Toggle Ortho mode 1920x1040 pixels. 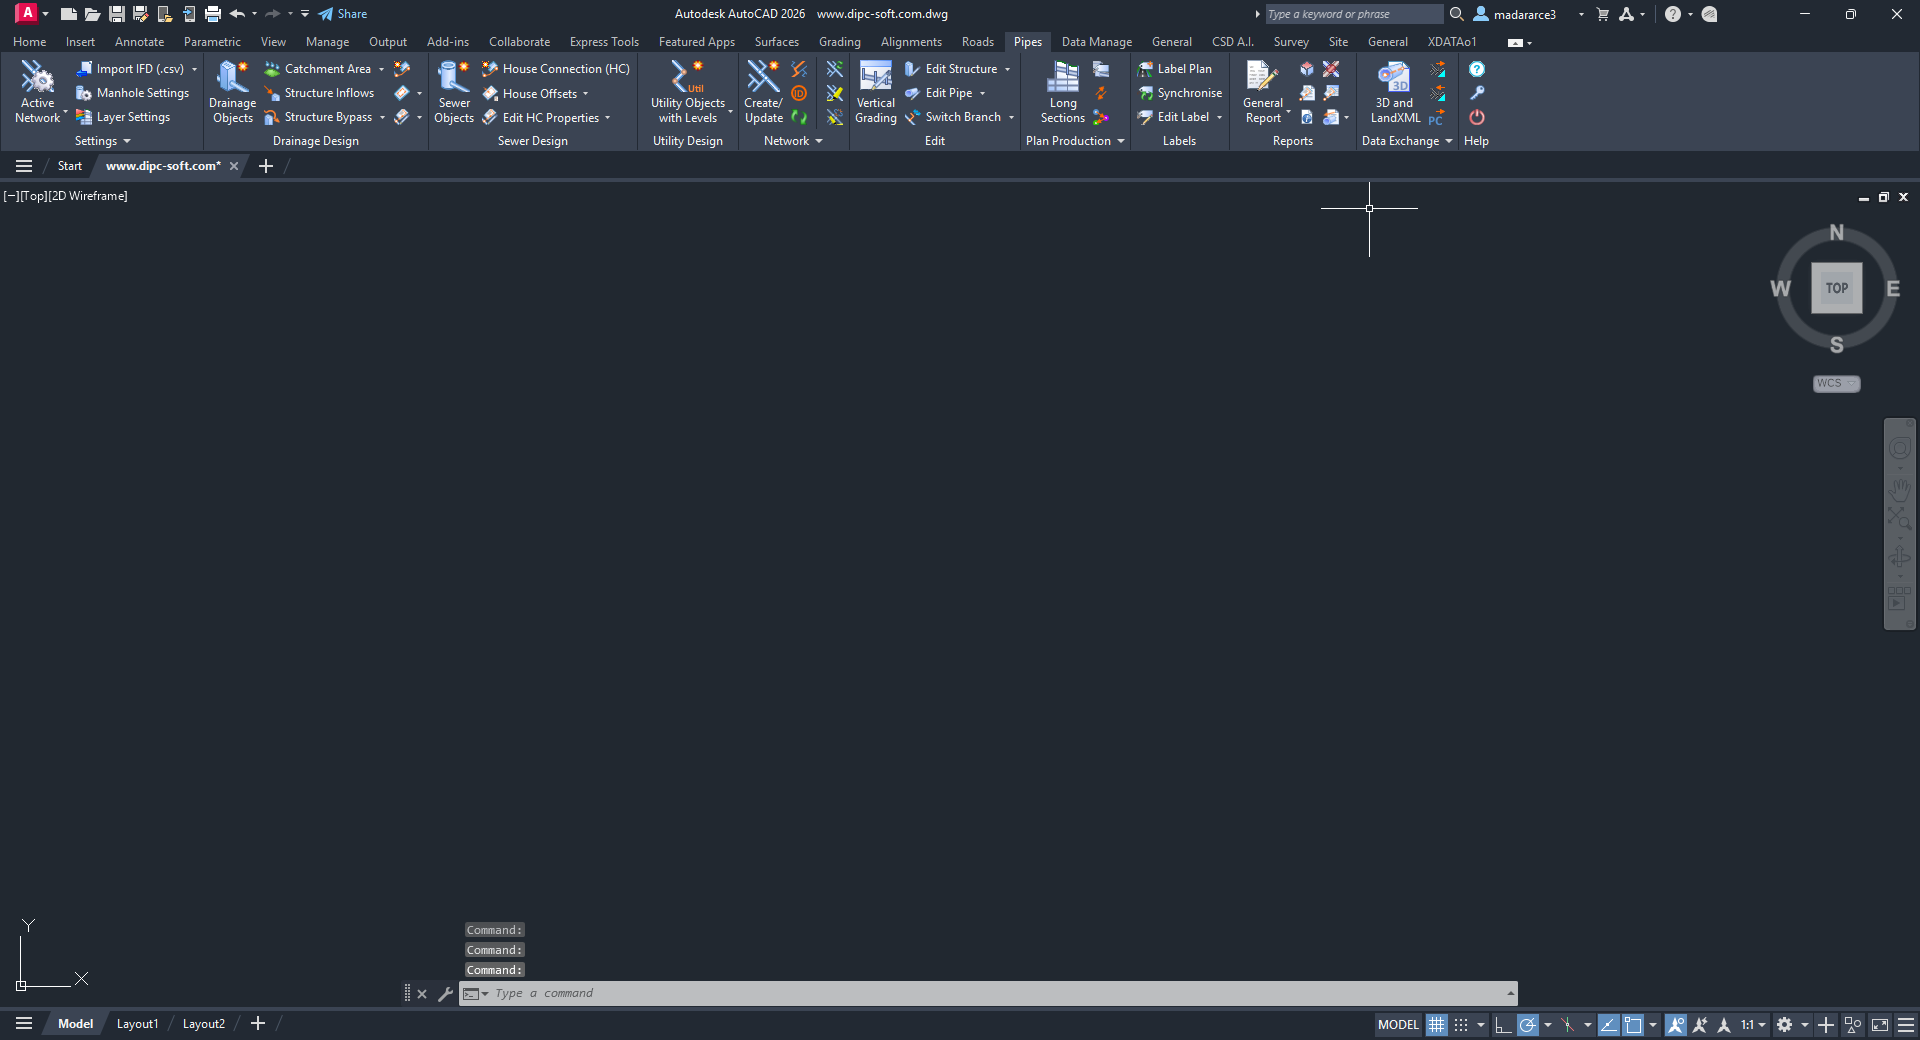(x=1503, y=1025)
